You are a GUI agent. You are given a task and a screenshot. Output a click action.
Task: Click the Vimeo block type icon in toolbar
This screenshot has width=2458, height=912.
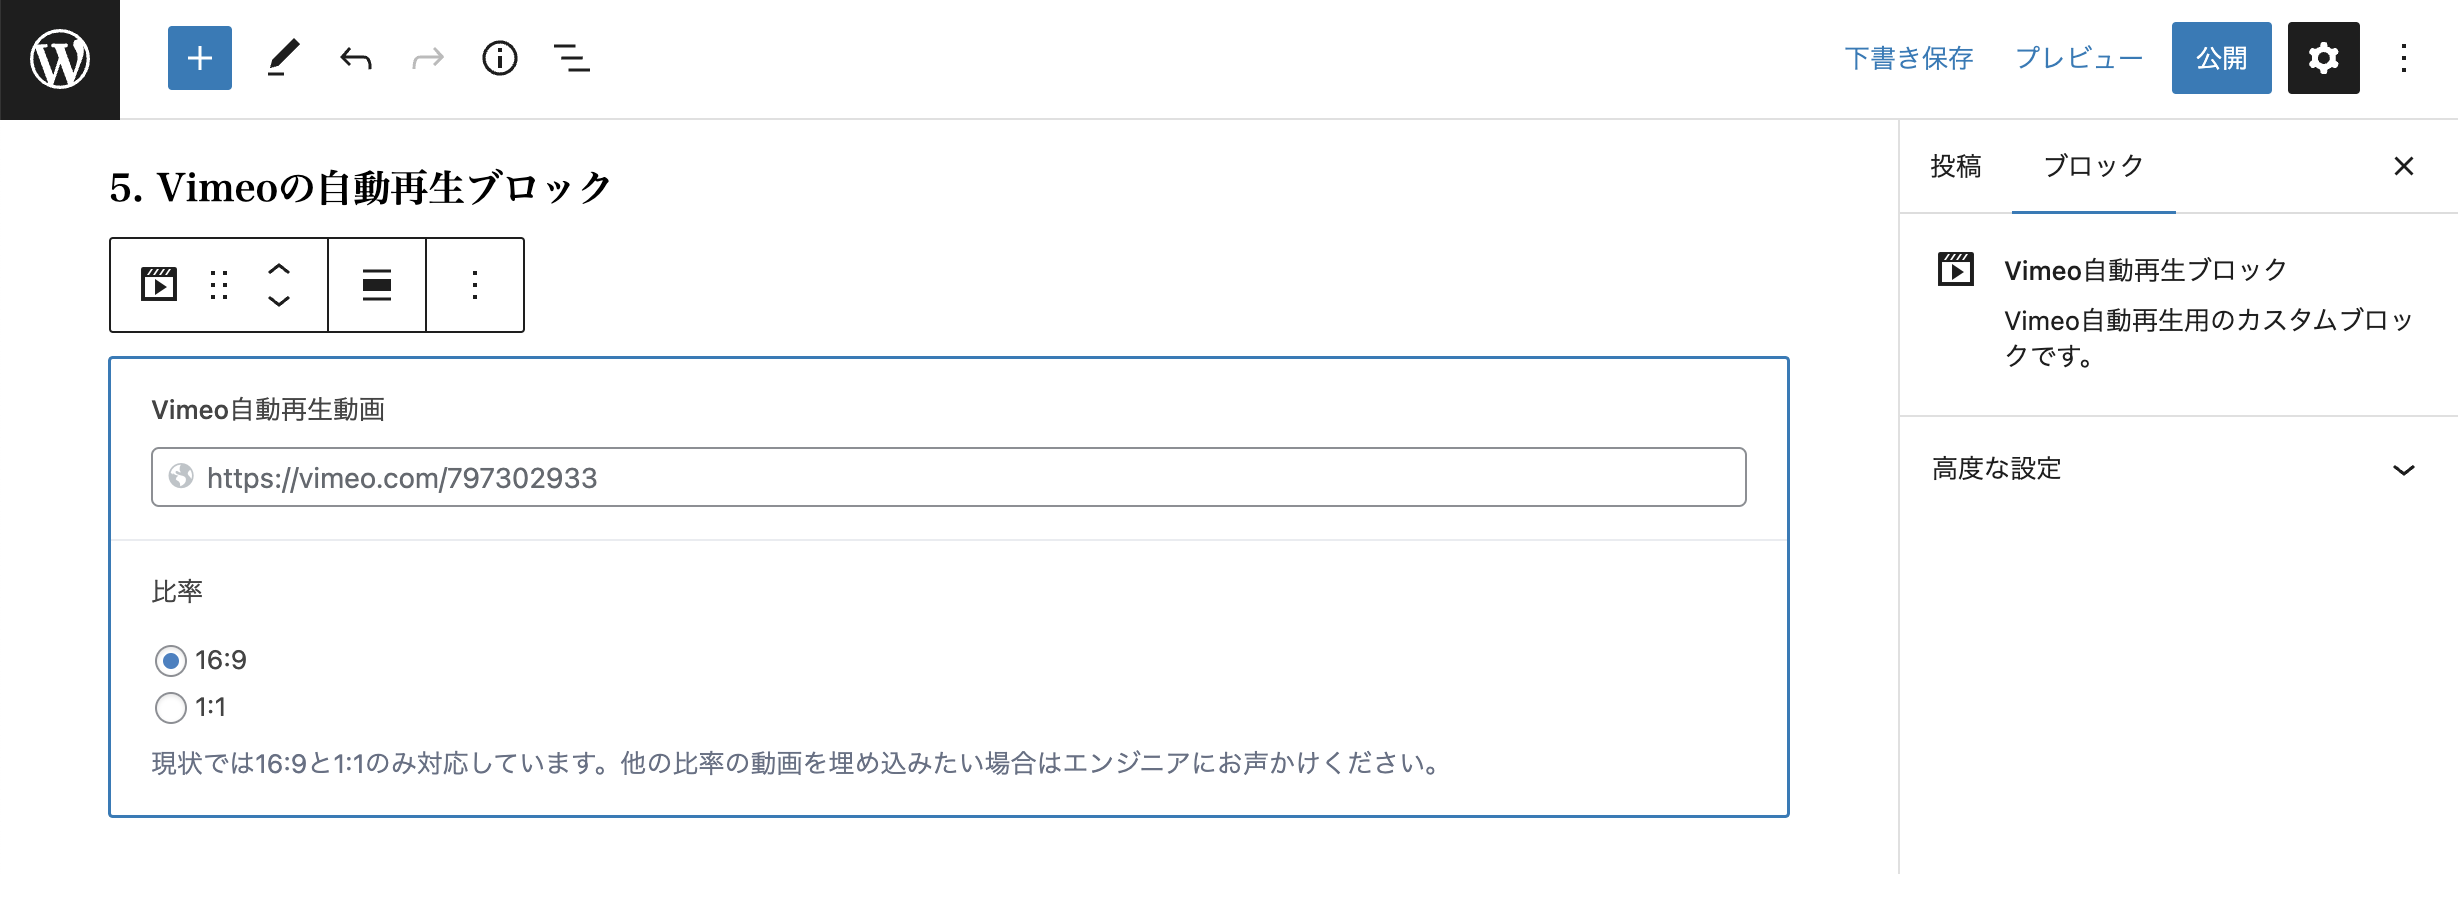pyautogui.click(x=159, y=285)
